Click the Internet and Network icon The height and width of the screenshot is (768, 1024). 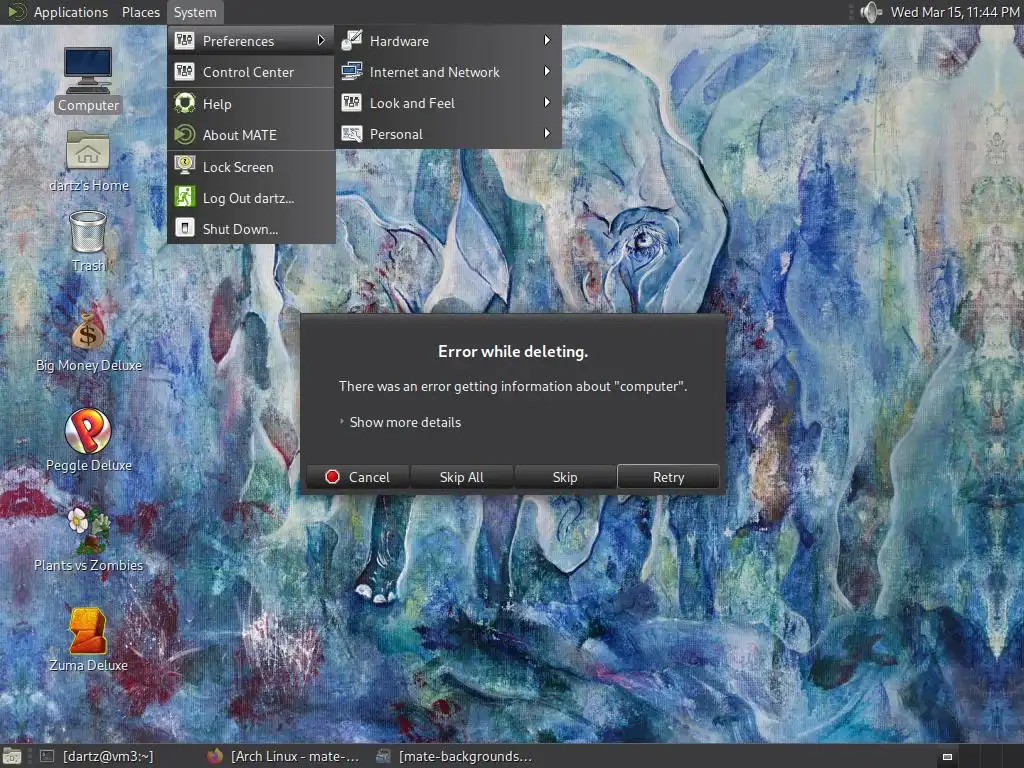pyautogui.click(x=351, y=71)
